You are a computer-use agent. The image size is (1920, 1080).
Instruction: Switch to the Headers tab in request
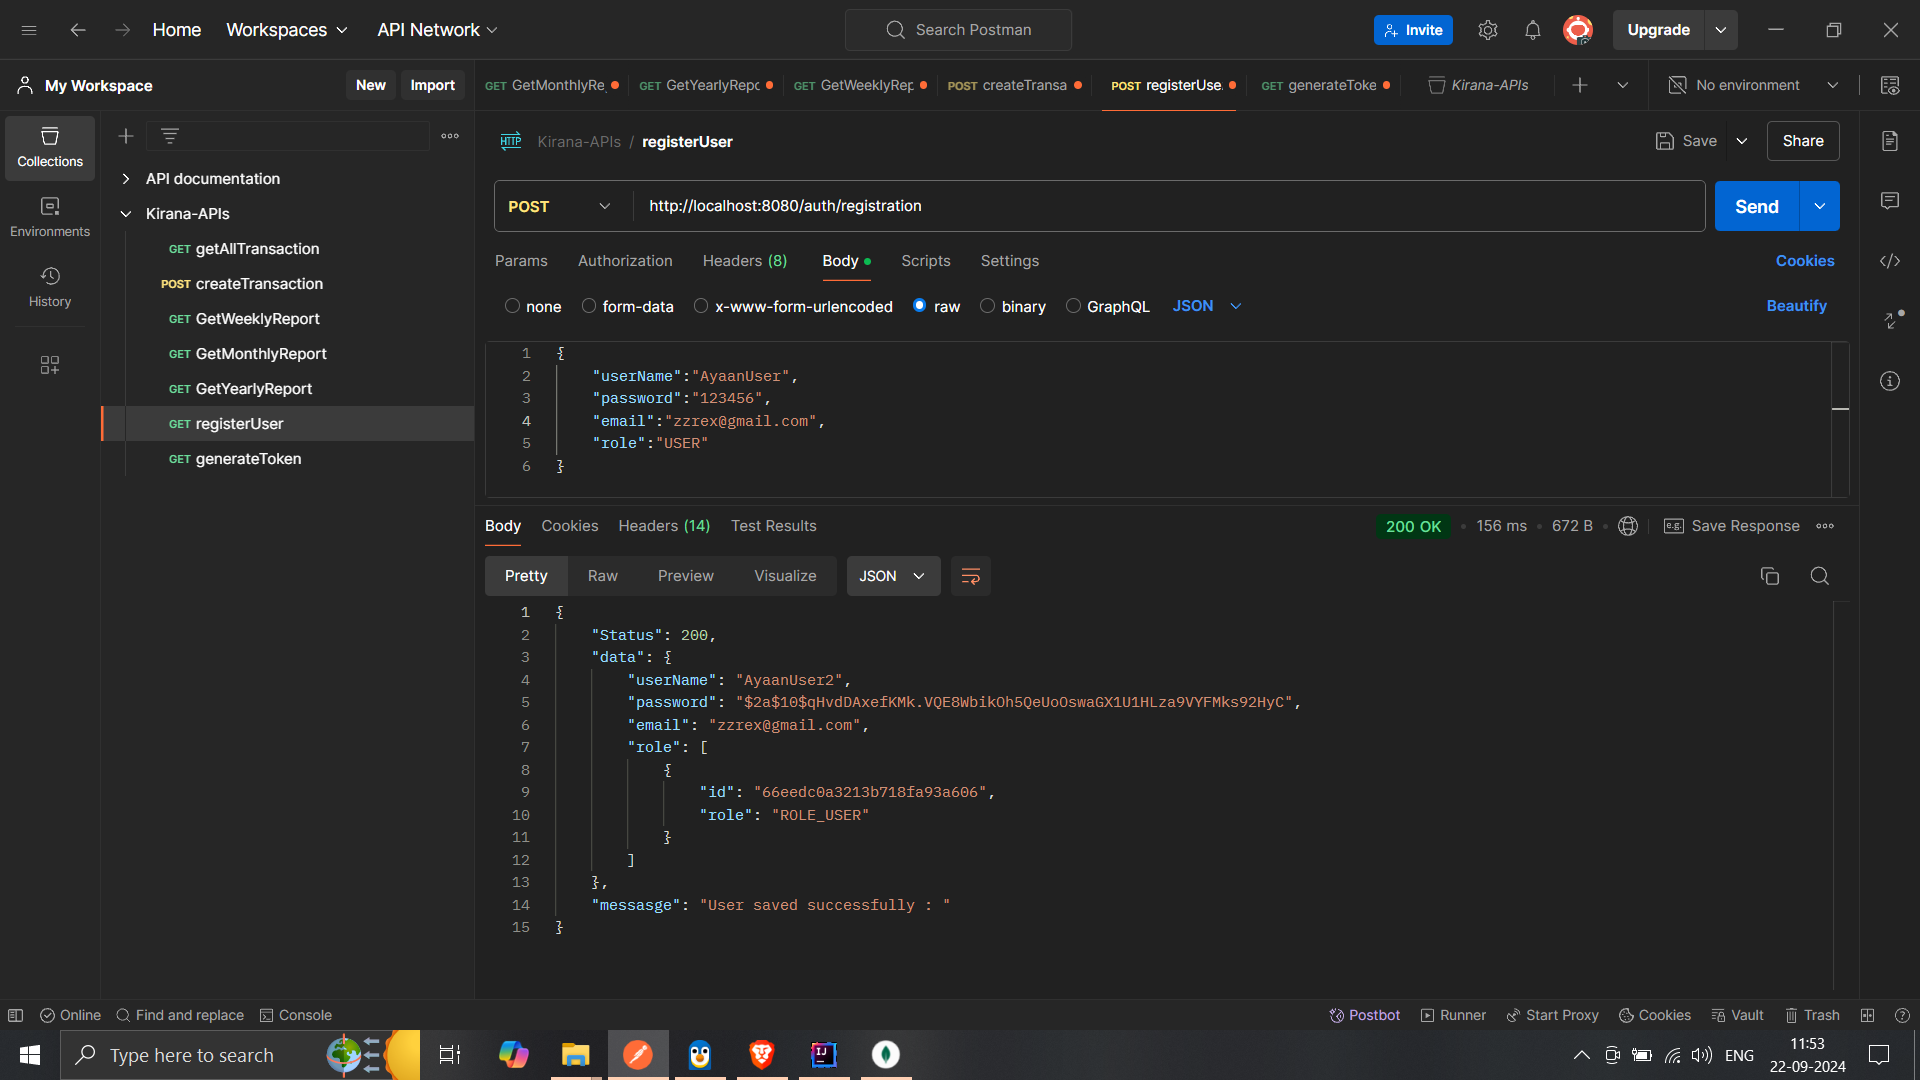point(744,260)
